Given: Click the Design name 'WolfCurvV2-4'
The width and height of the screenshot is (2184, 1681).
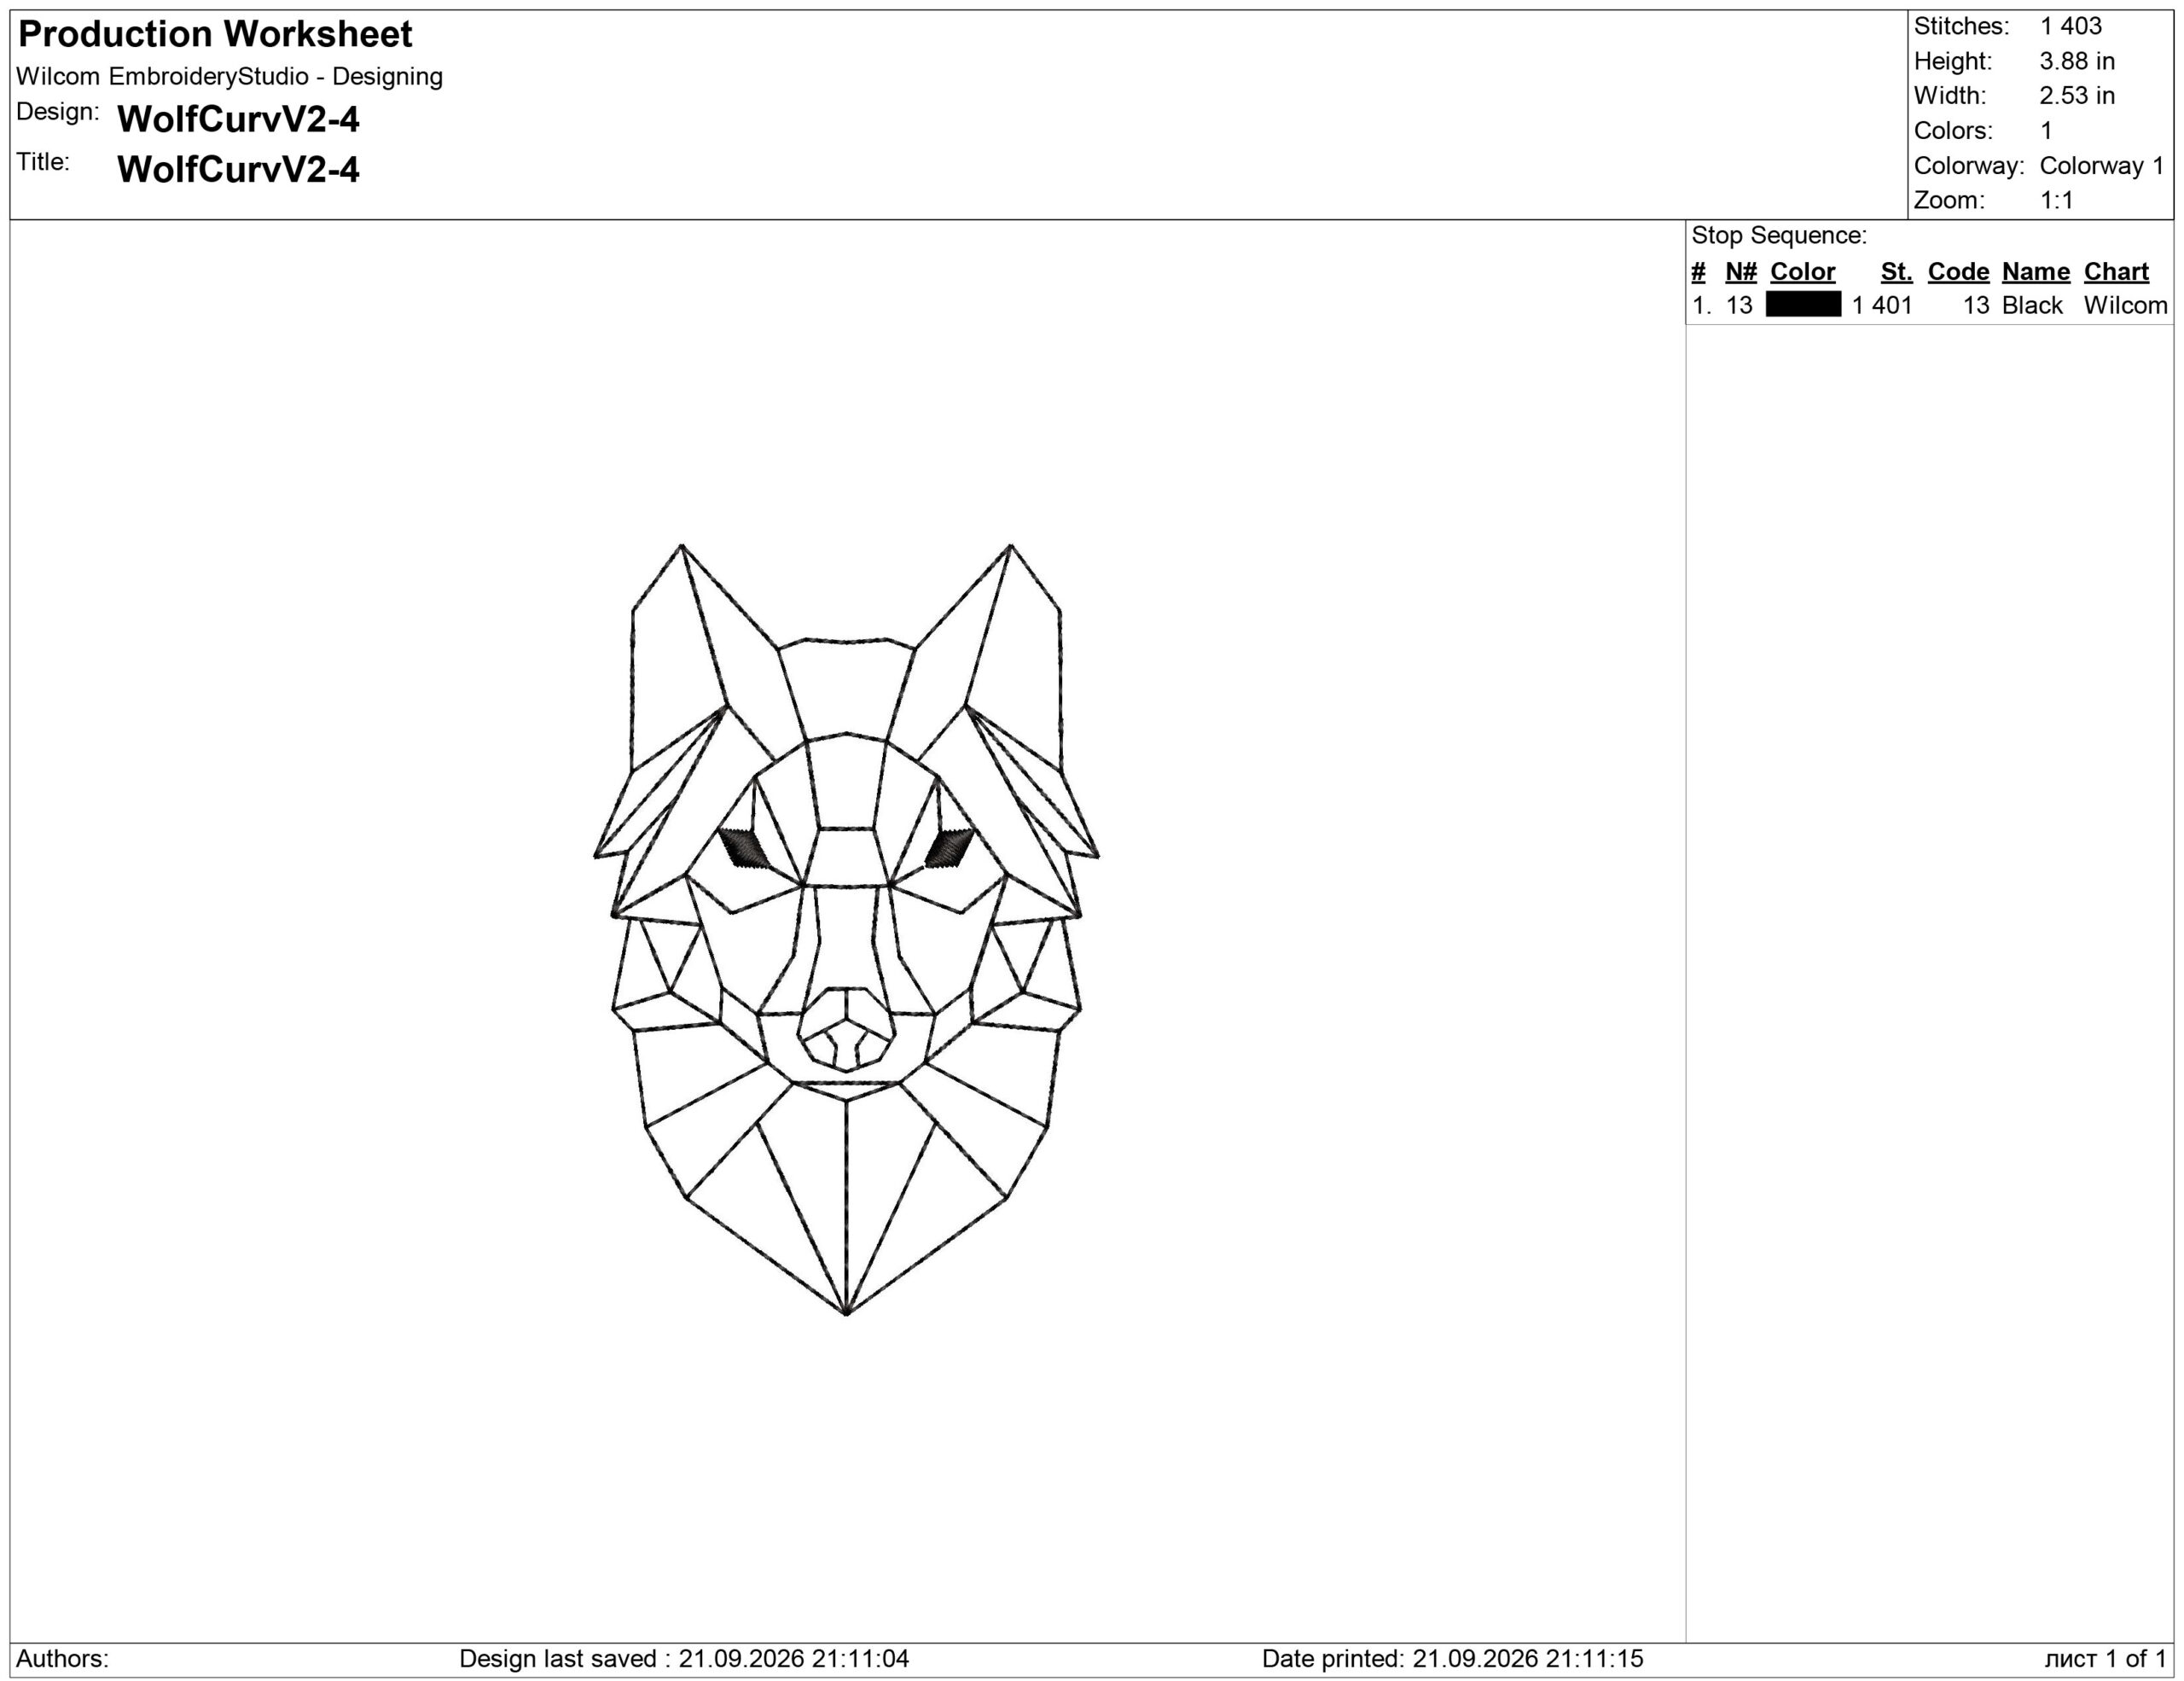Looking at the screenshot, I should (238, 120).
